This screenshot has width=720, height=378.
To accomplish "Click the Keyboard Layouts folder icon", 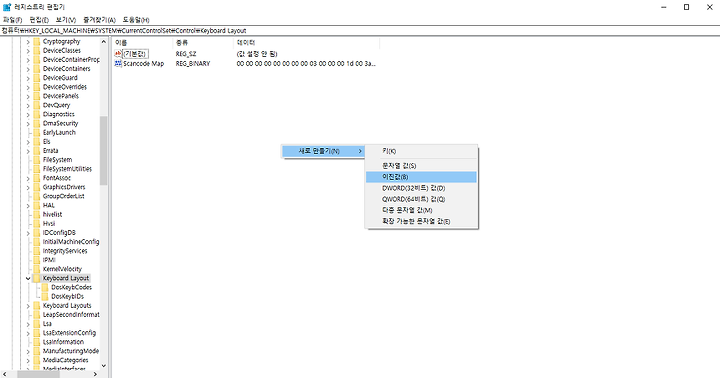I will coord(37,305).
